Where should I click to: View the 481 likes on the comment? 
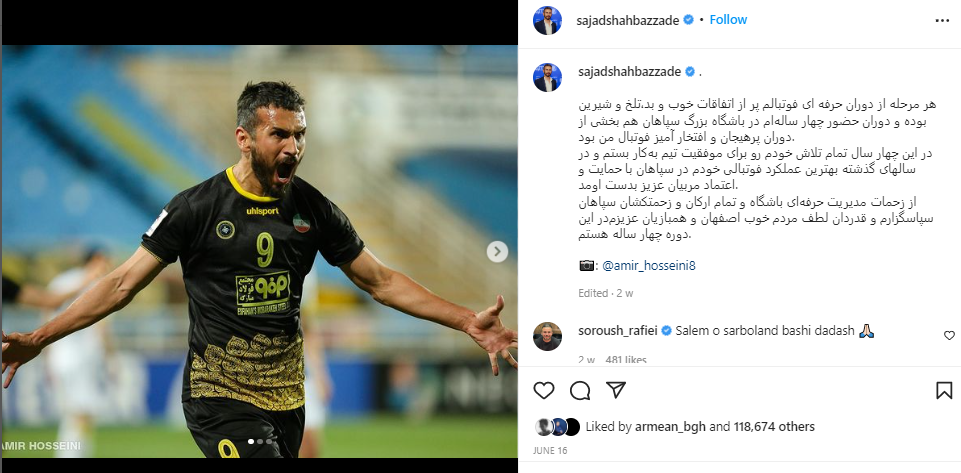(x=626, y=360)
